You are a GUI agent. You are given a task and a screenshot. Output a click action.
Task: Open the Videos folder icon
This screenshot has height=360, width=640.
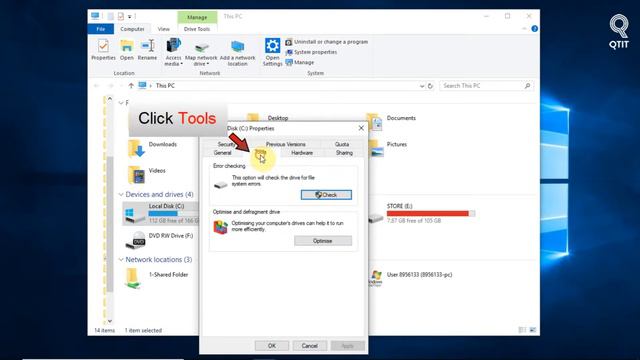point(136,175)
